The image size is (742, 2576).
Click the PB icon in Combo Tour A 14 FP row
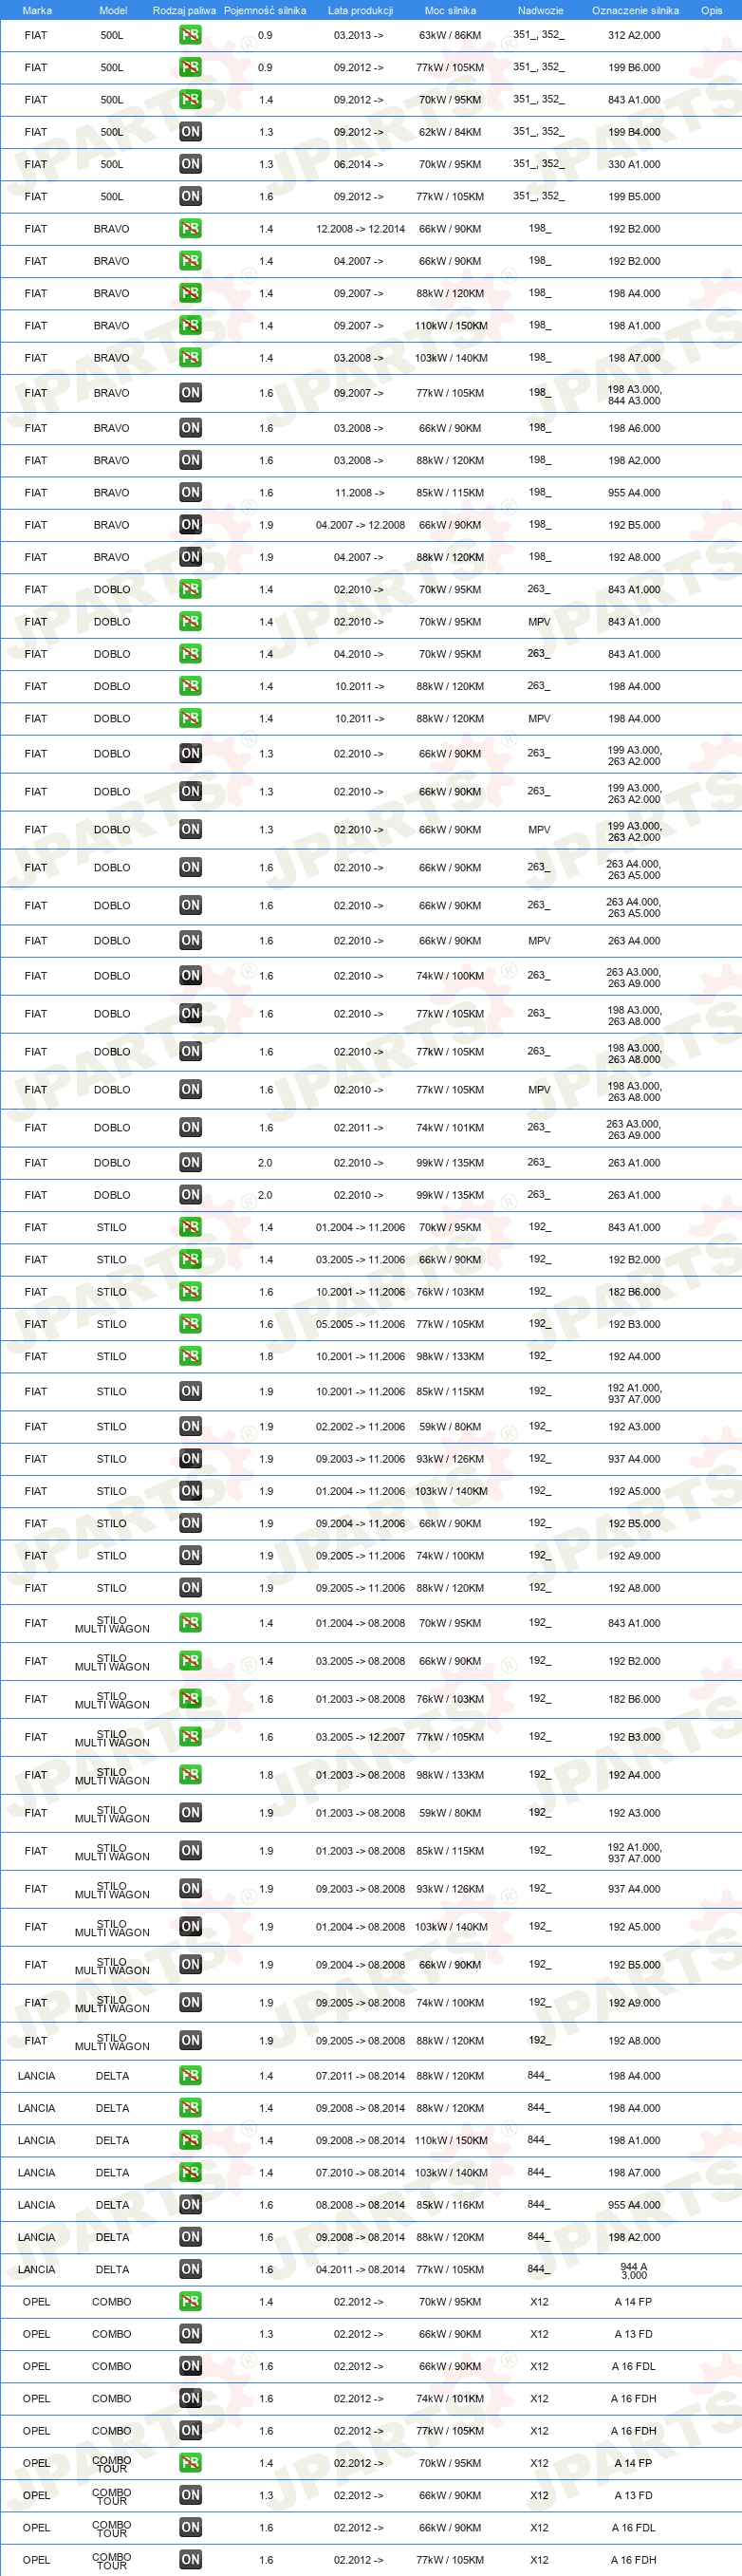point(190,2463)
